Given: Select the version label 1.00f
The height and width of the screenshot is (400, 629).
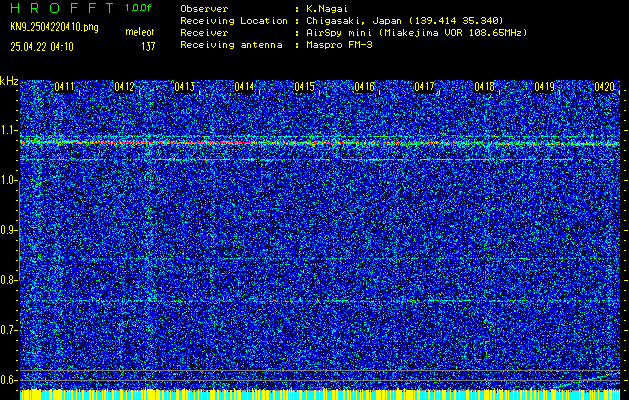Looking at the screenshot, I should (138, 8).
